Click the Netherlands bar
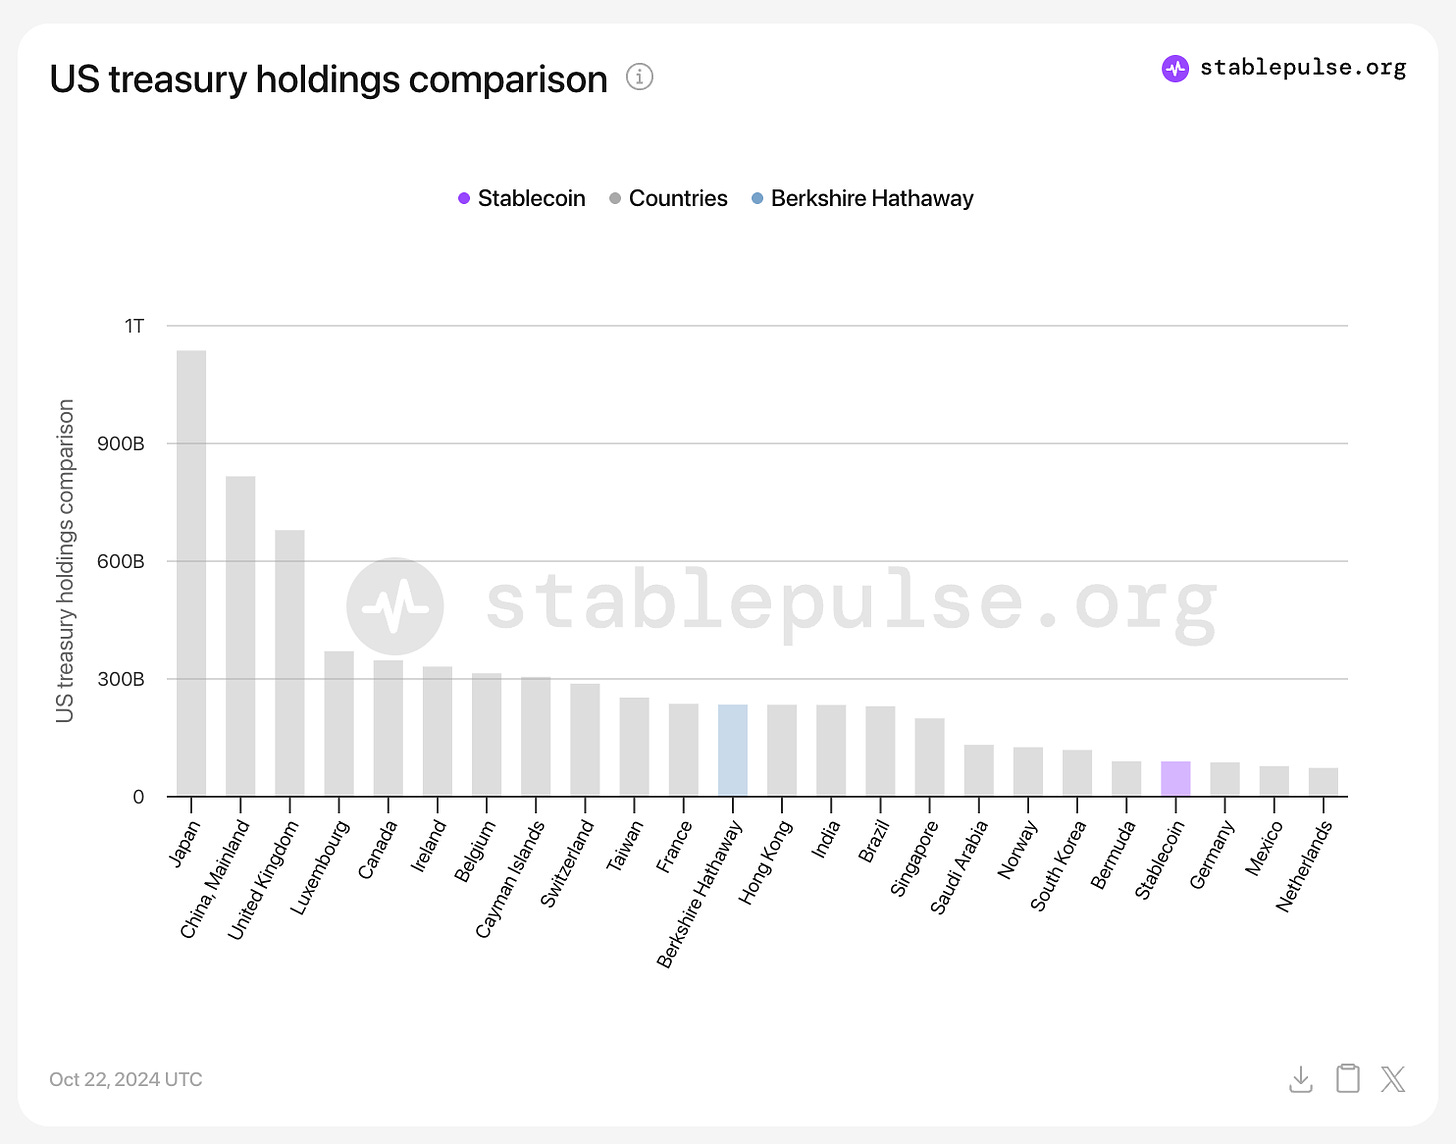 1323,782
